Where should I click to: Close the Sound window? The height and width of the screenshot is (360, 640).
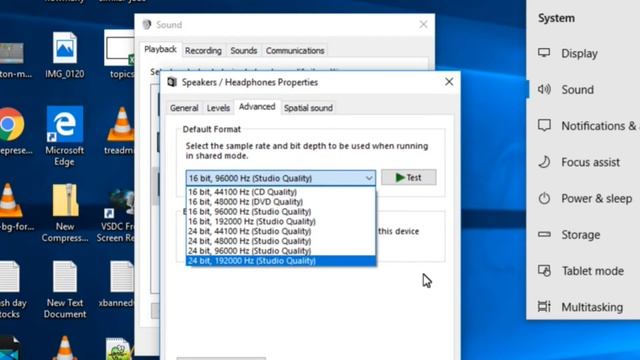tap(423, 24)
